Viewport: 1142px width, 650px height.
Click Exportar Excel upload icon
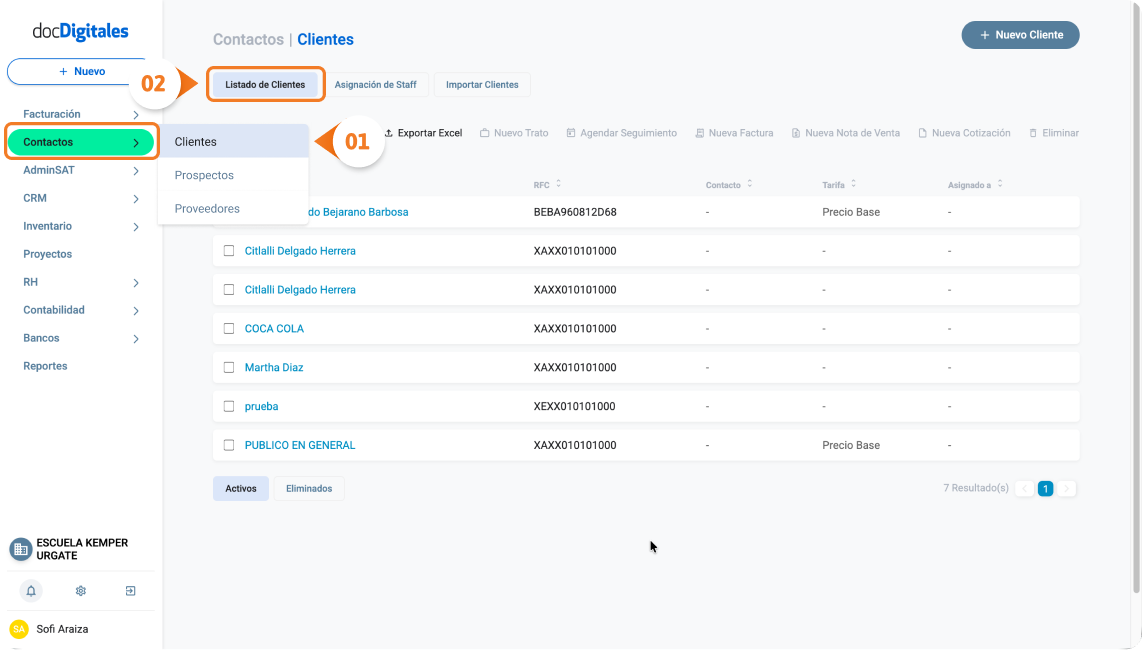point(389,133)
